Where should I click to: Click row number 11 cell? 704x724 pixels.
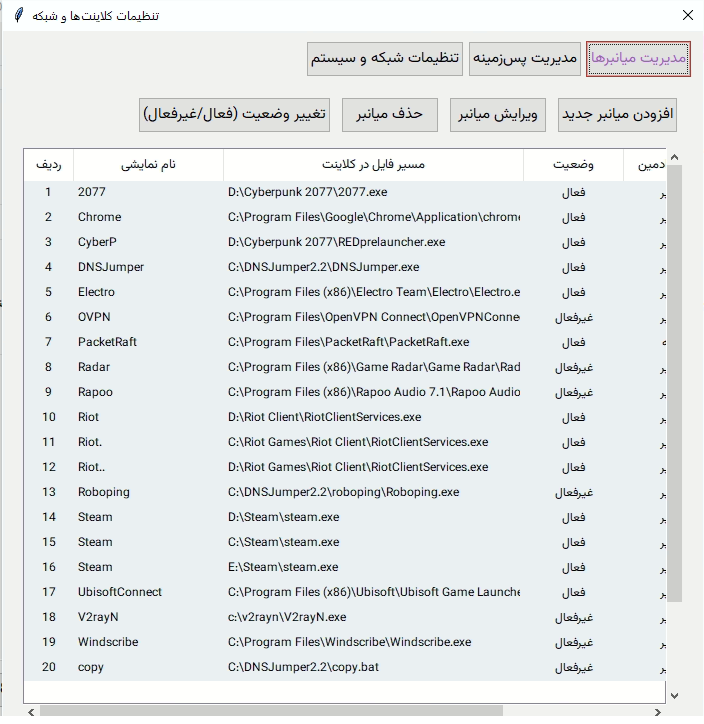(48, 442)
